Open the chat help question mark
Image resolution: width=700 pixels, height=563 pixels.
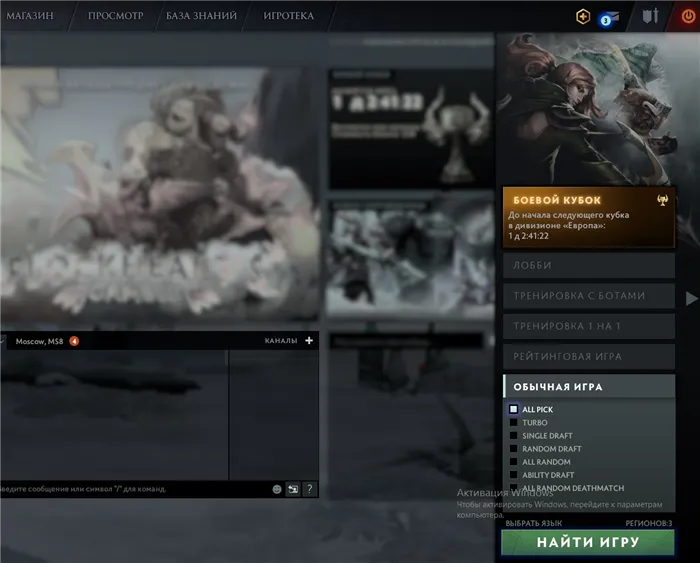click(310, 489)
